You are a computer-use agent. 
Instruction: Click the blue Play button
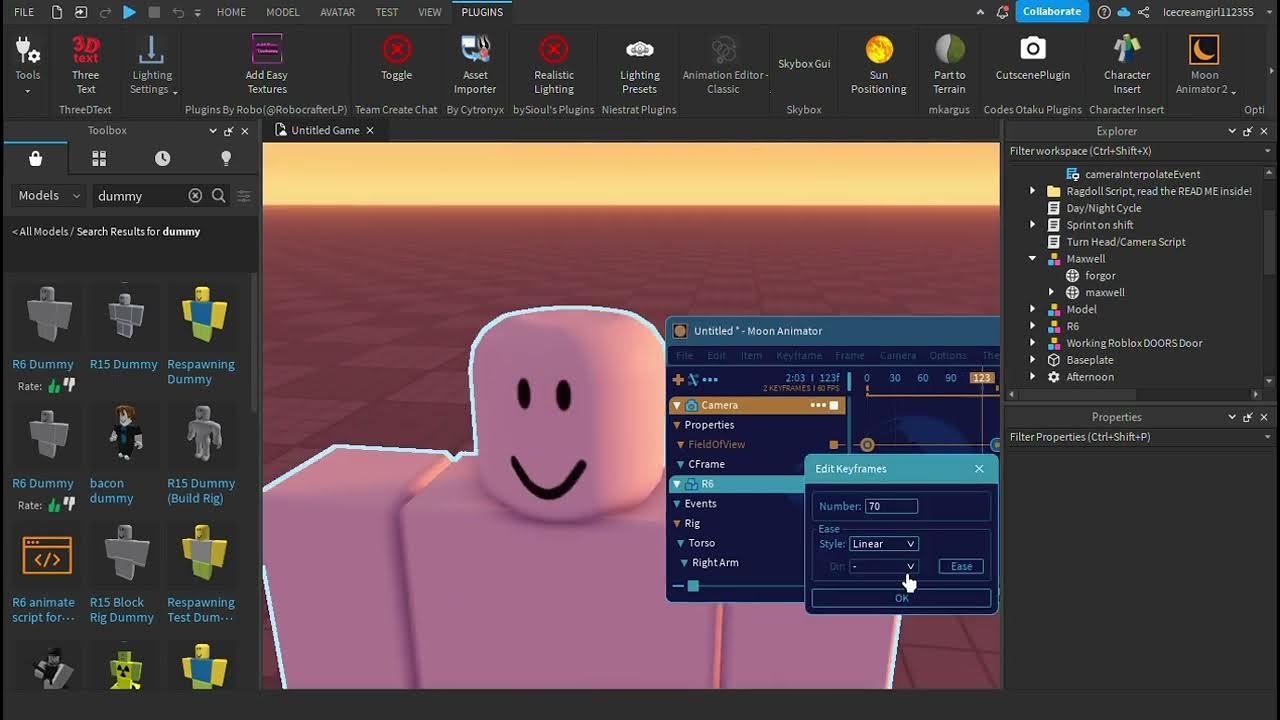(129, 12)
